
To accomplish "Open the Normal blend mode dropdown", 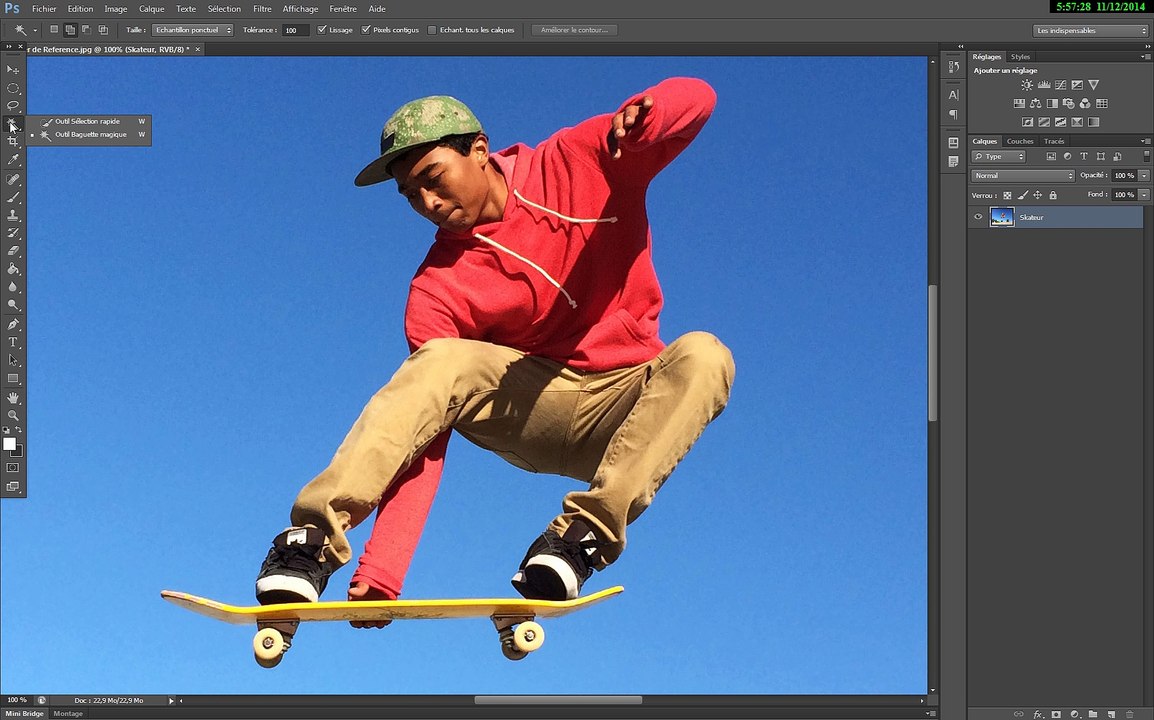I will pyautogui.click(x=1023, y=176).
